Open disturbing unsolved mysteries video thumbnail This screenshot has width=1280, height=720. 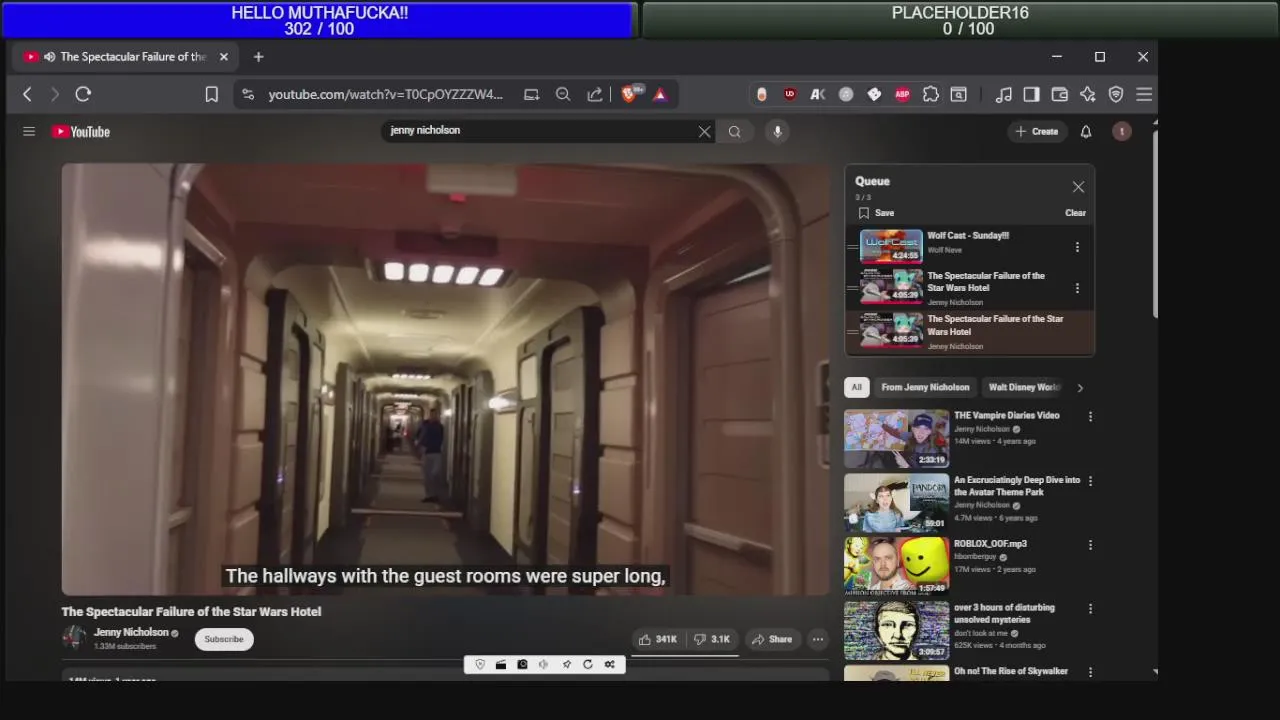tap(896, 630)
